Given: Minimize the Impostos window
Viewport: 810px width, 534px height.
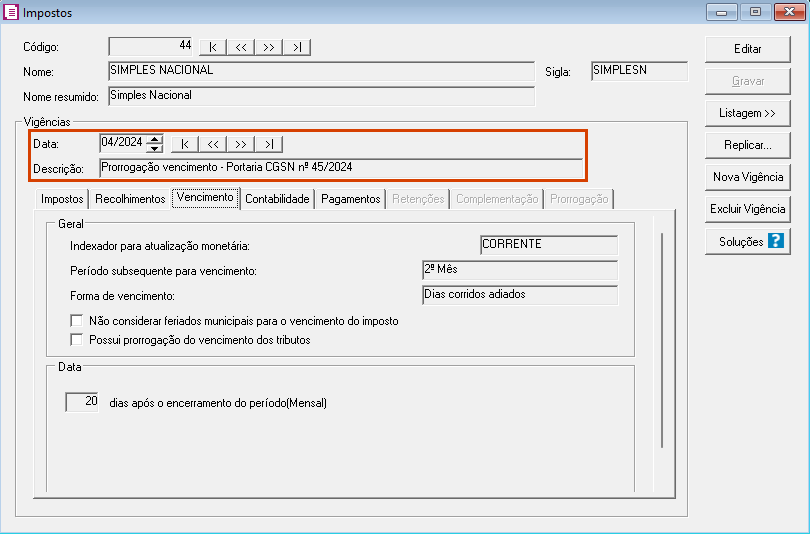Looking at the screenshot, I should click(x=722, y=12).
